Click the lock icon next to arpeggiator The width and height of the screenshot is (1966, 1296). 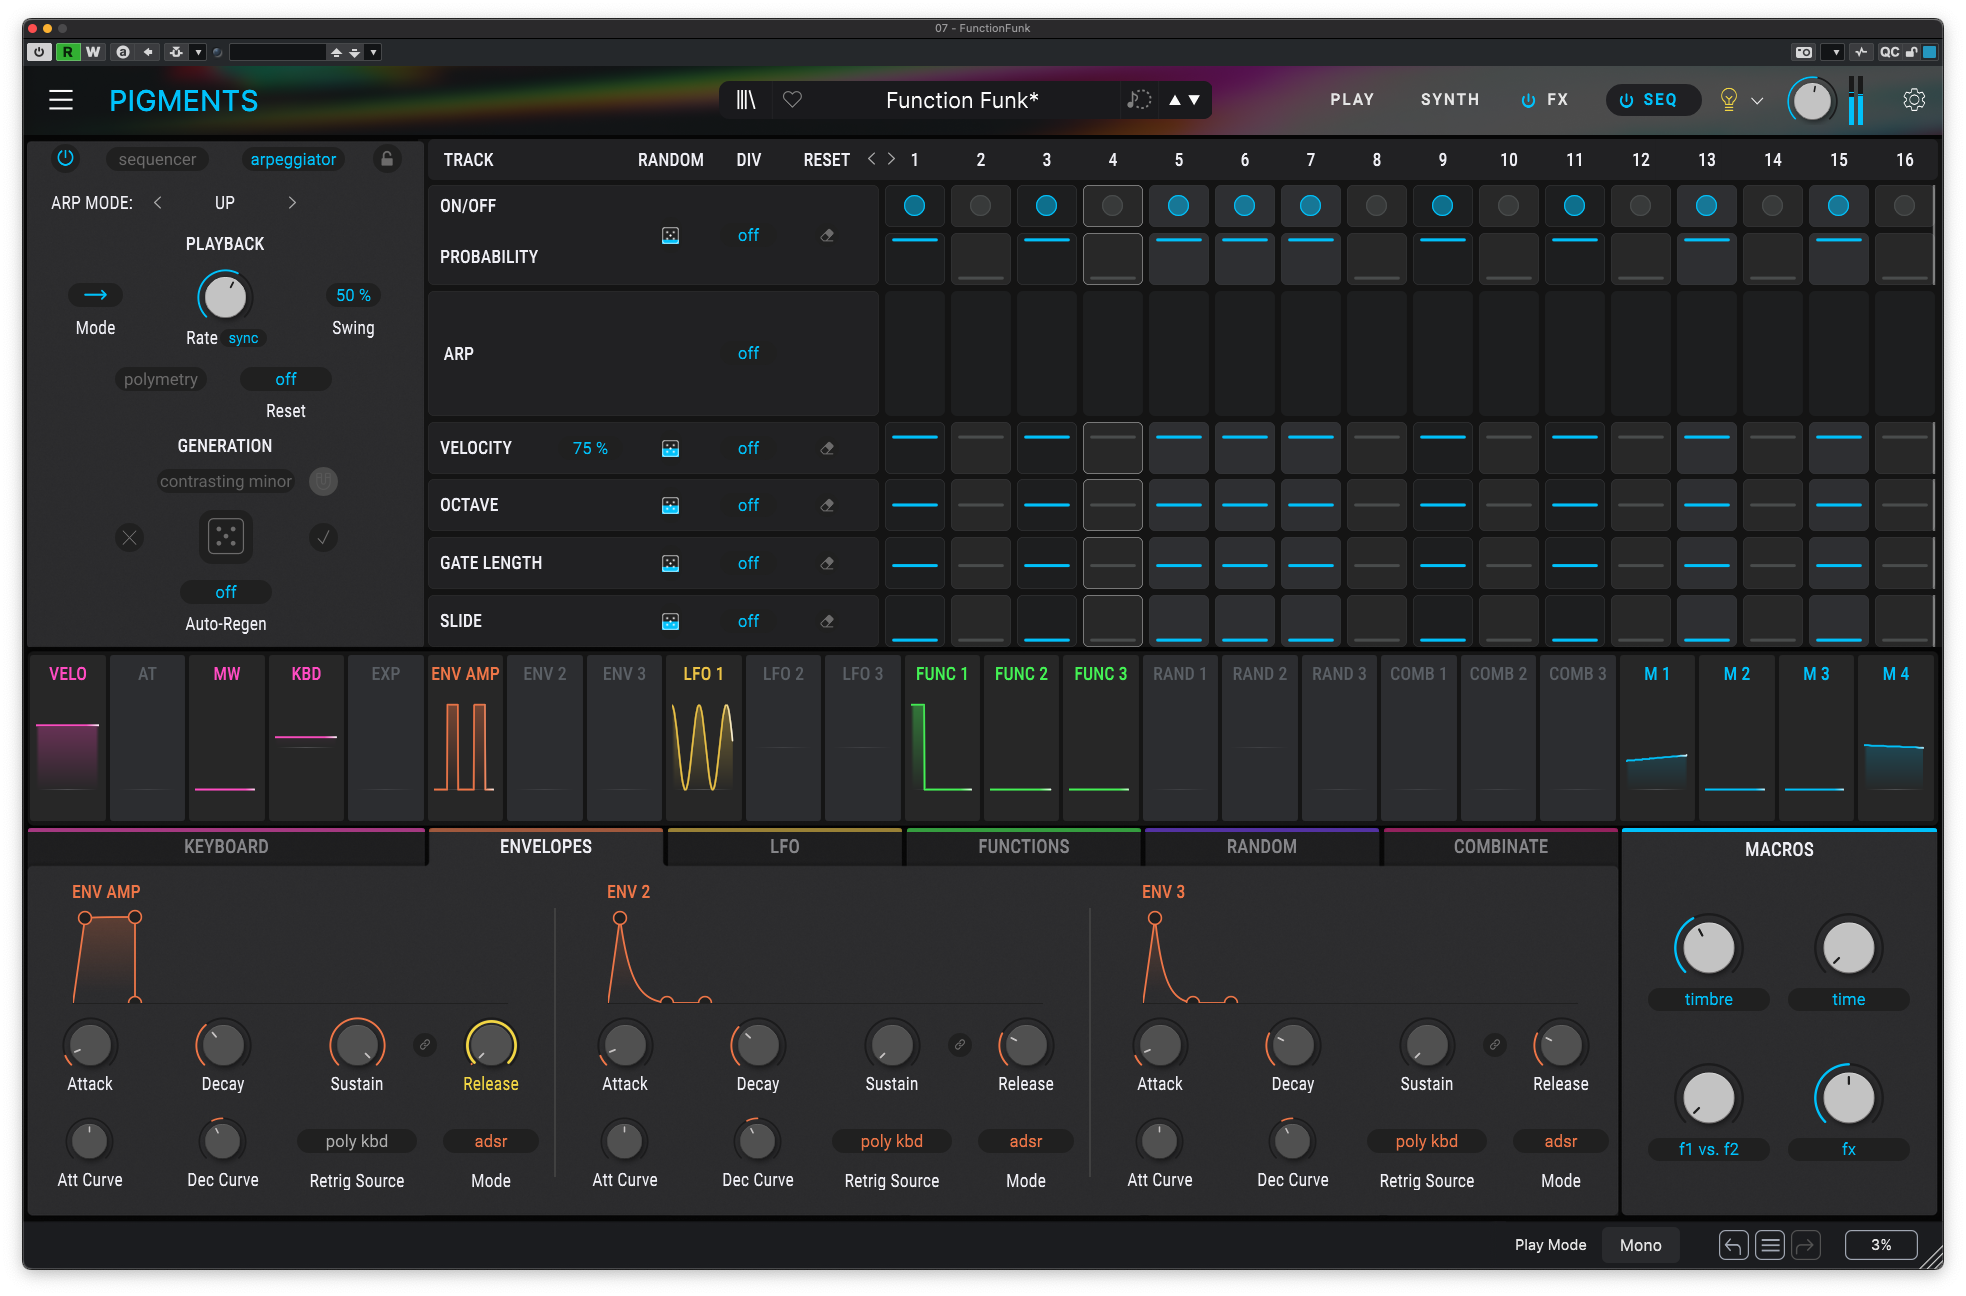coord(387,159)
